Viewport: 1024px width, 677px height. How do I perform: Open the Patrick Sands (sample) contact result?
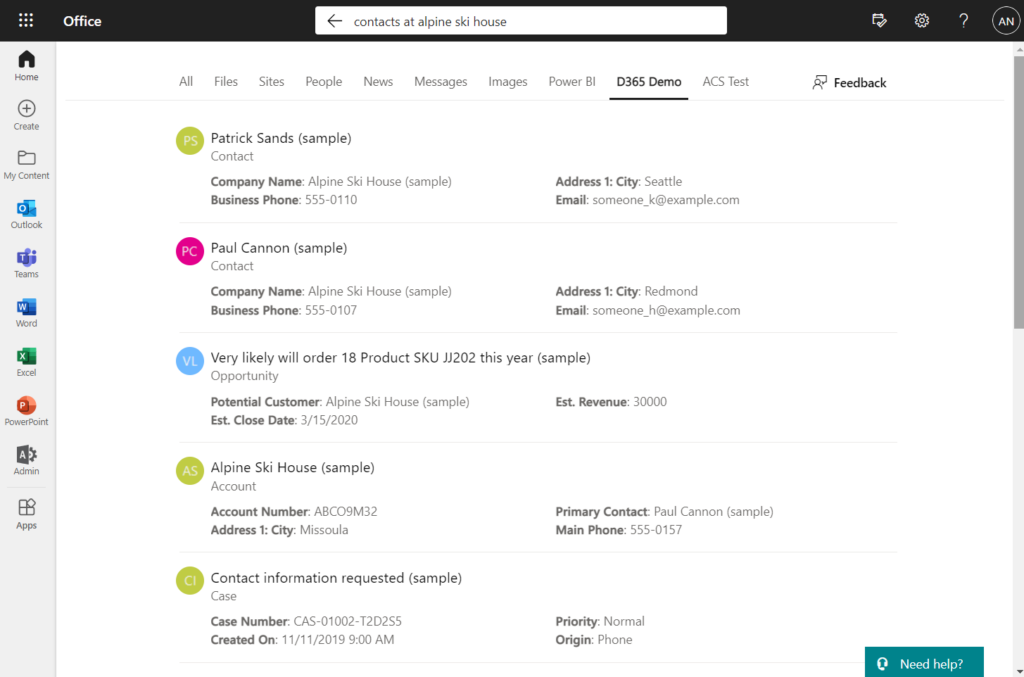(x=280, y=138)
